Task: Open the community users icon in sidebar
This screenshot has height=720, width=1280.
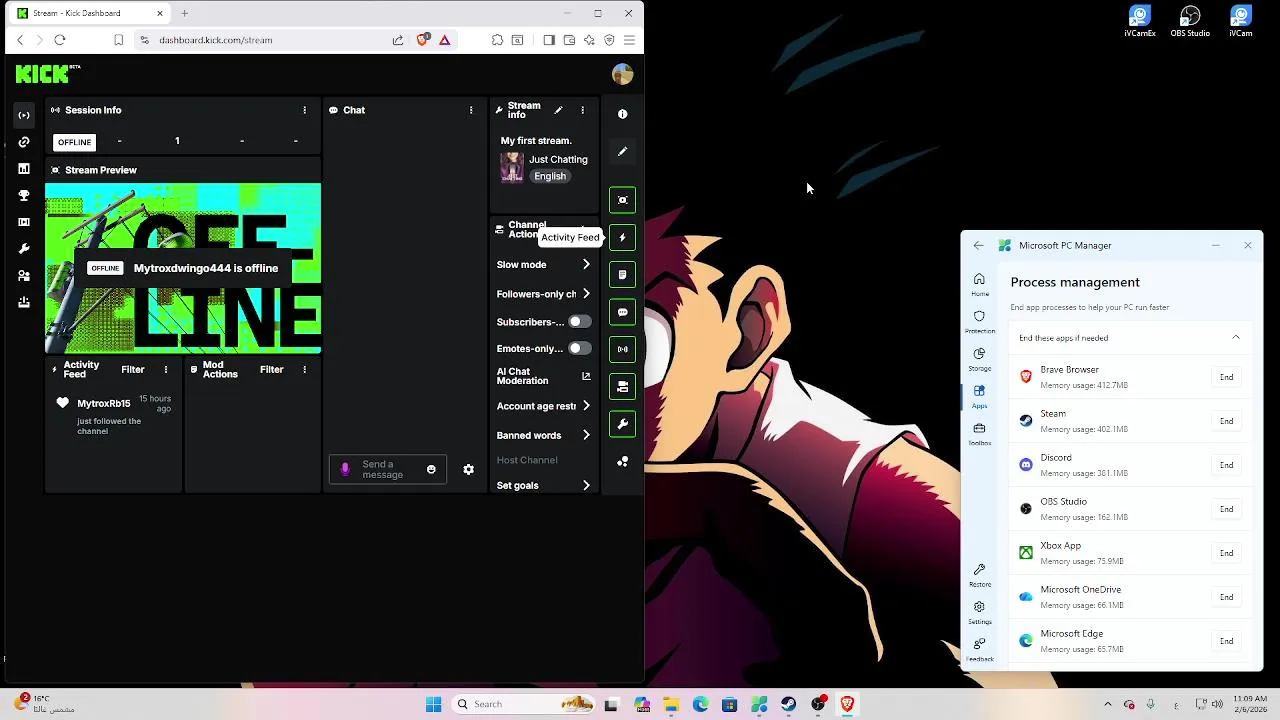Action: (24, 276)
